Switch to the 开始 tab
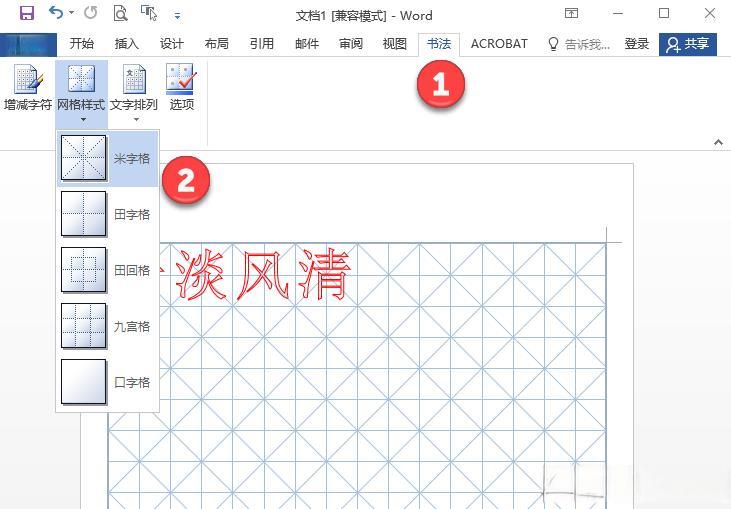731x509 pixels. pos(82,44)
